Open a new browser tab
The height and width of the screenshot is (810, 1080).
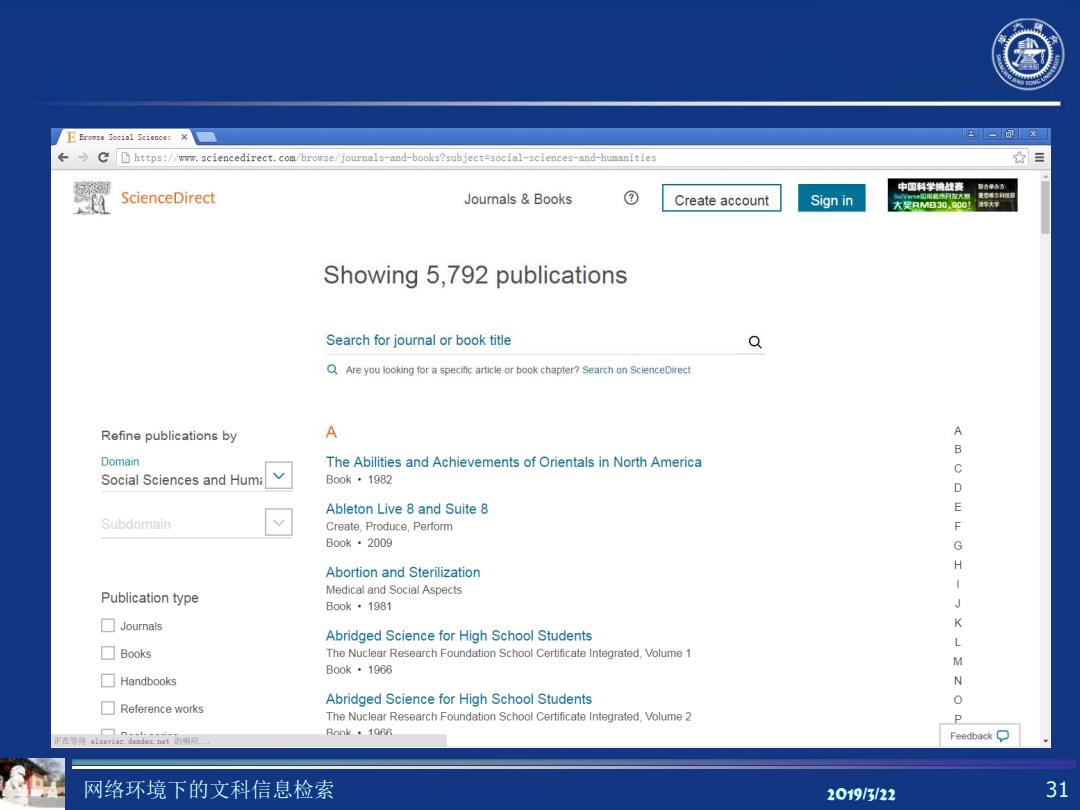[207, 137]
